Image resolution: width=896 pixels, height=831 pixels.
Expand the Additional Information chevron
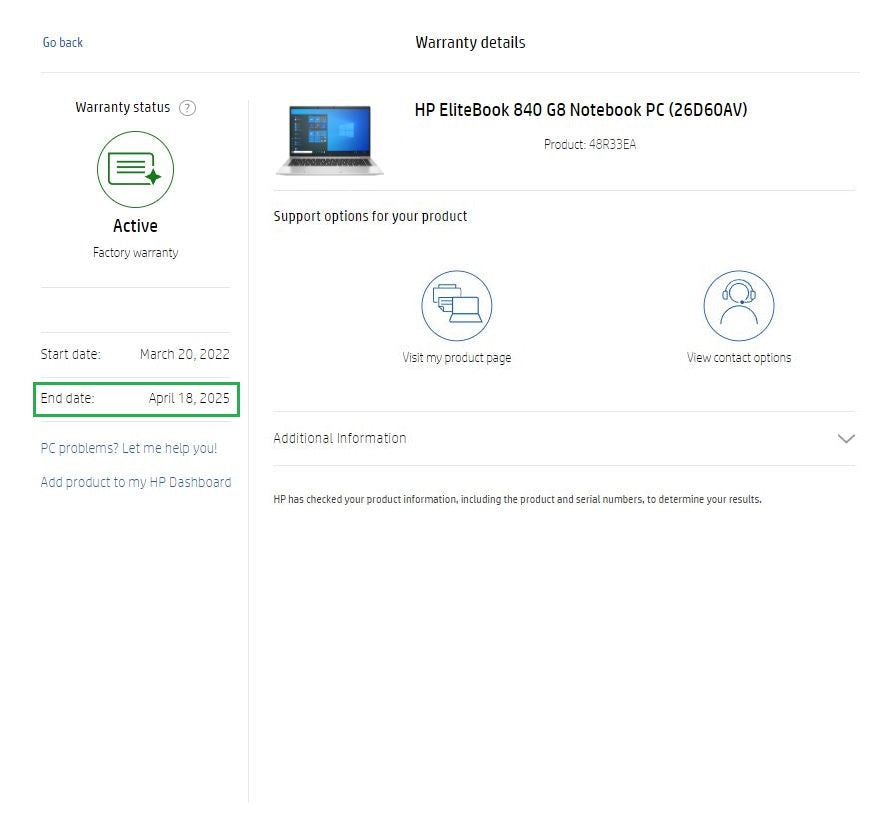click(x=846, y=439)
